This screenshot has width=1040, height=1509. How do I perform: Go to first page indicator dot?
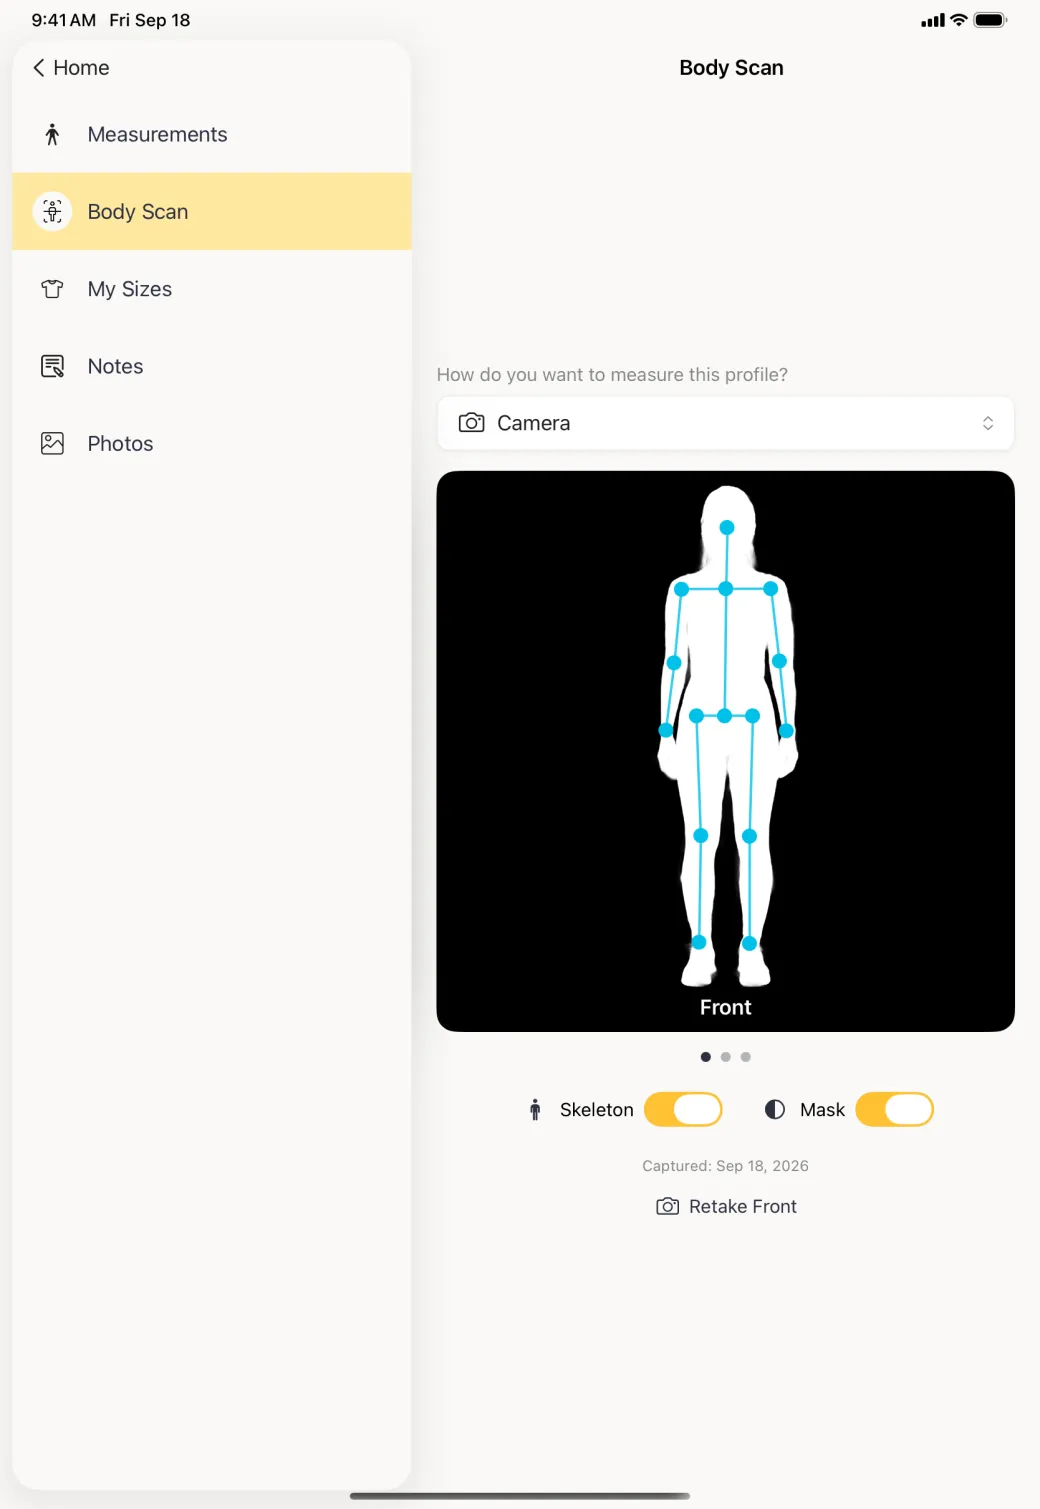pyautogui.click(x=706, y=1057)
